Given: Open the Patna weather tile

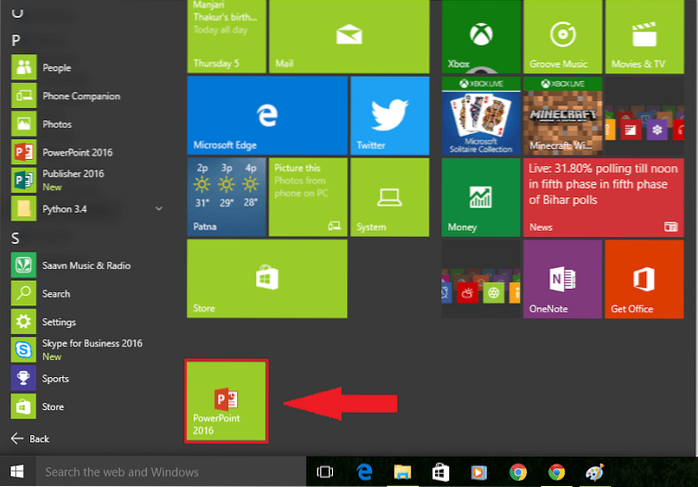Looking at the screenshot, I should (226, 196).
